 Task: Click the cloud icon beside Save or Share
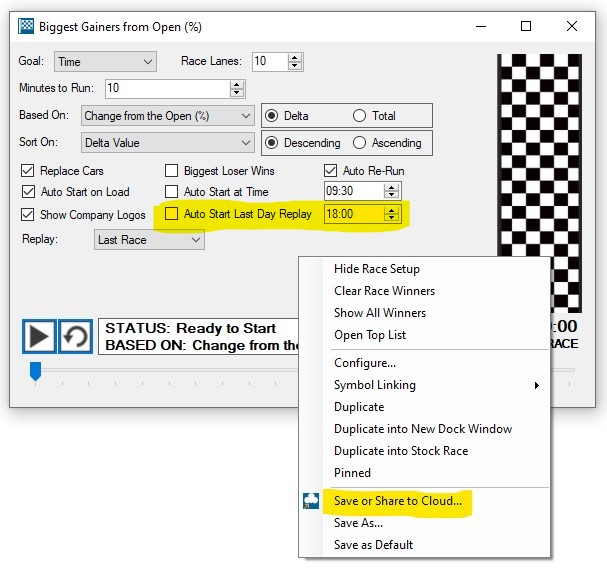[311, 501]
